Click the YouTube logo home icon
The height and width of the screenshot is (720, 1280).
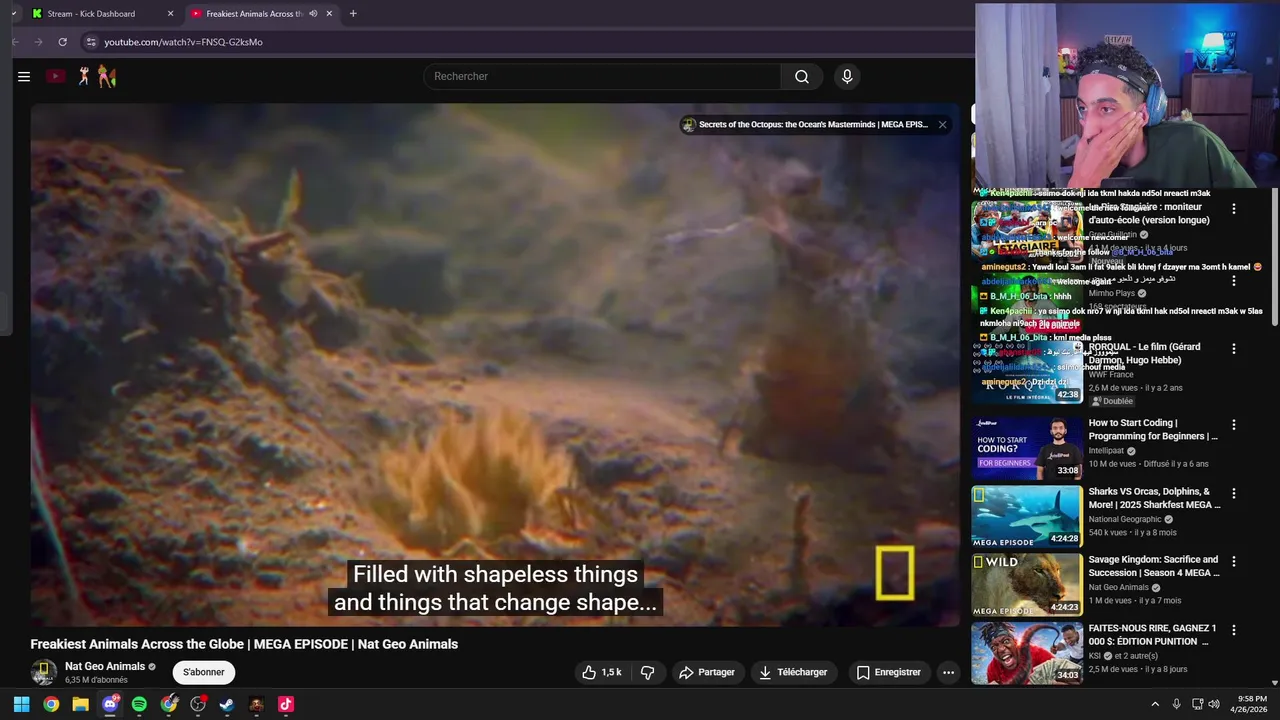click(x=56, y=76)
